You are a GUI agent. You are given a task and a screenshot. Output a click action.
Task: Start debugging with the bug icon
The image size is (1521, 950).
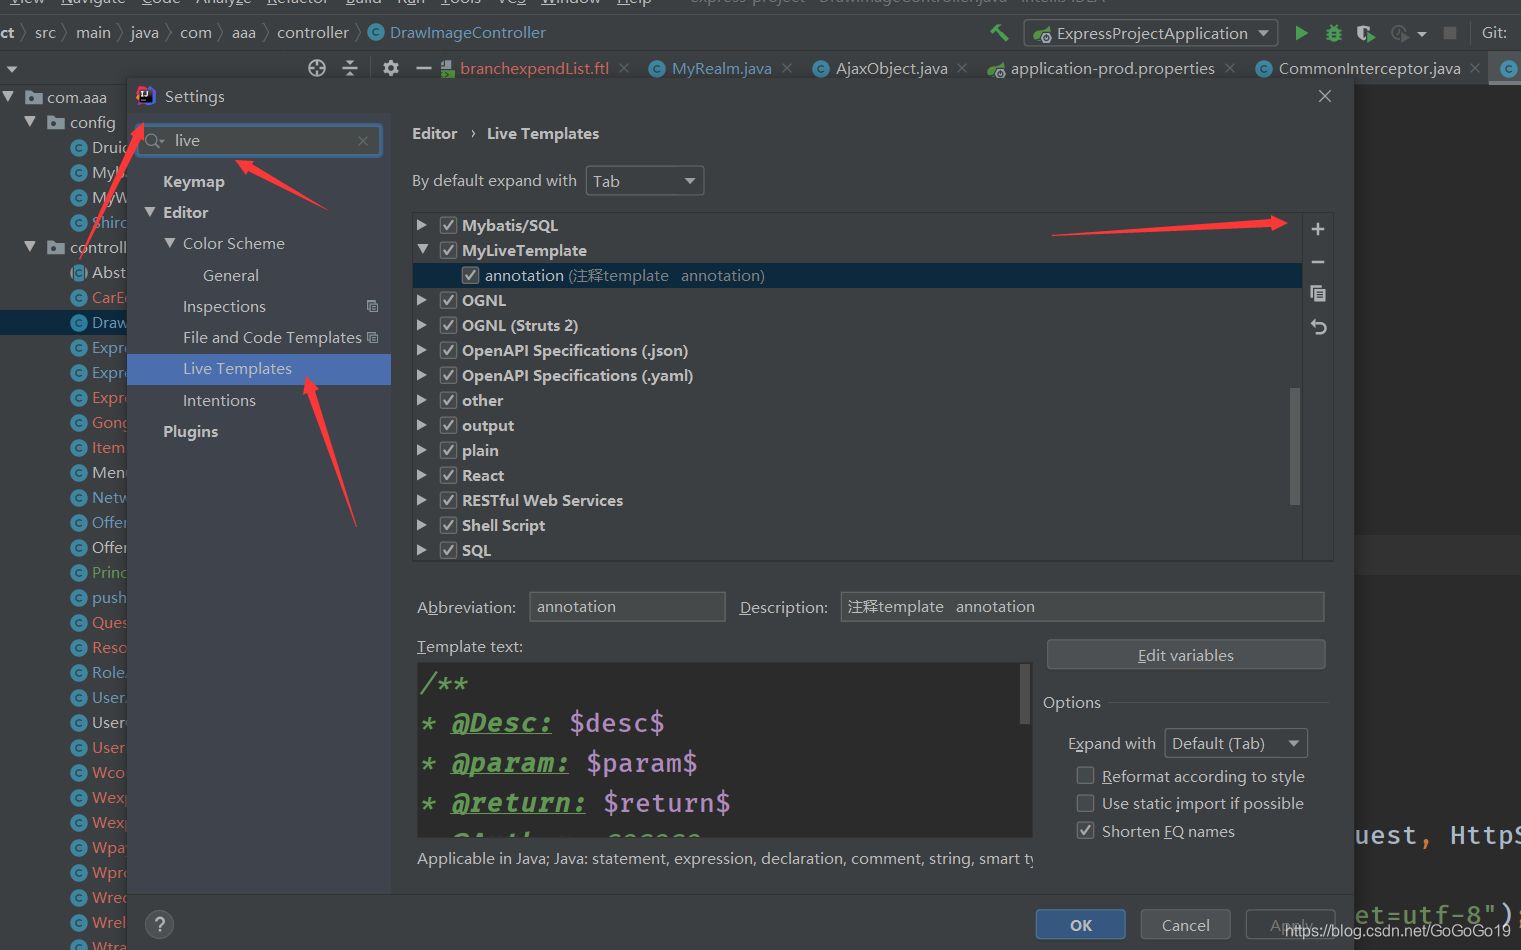coord(1333,33)
